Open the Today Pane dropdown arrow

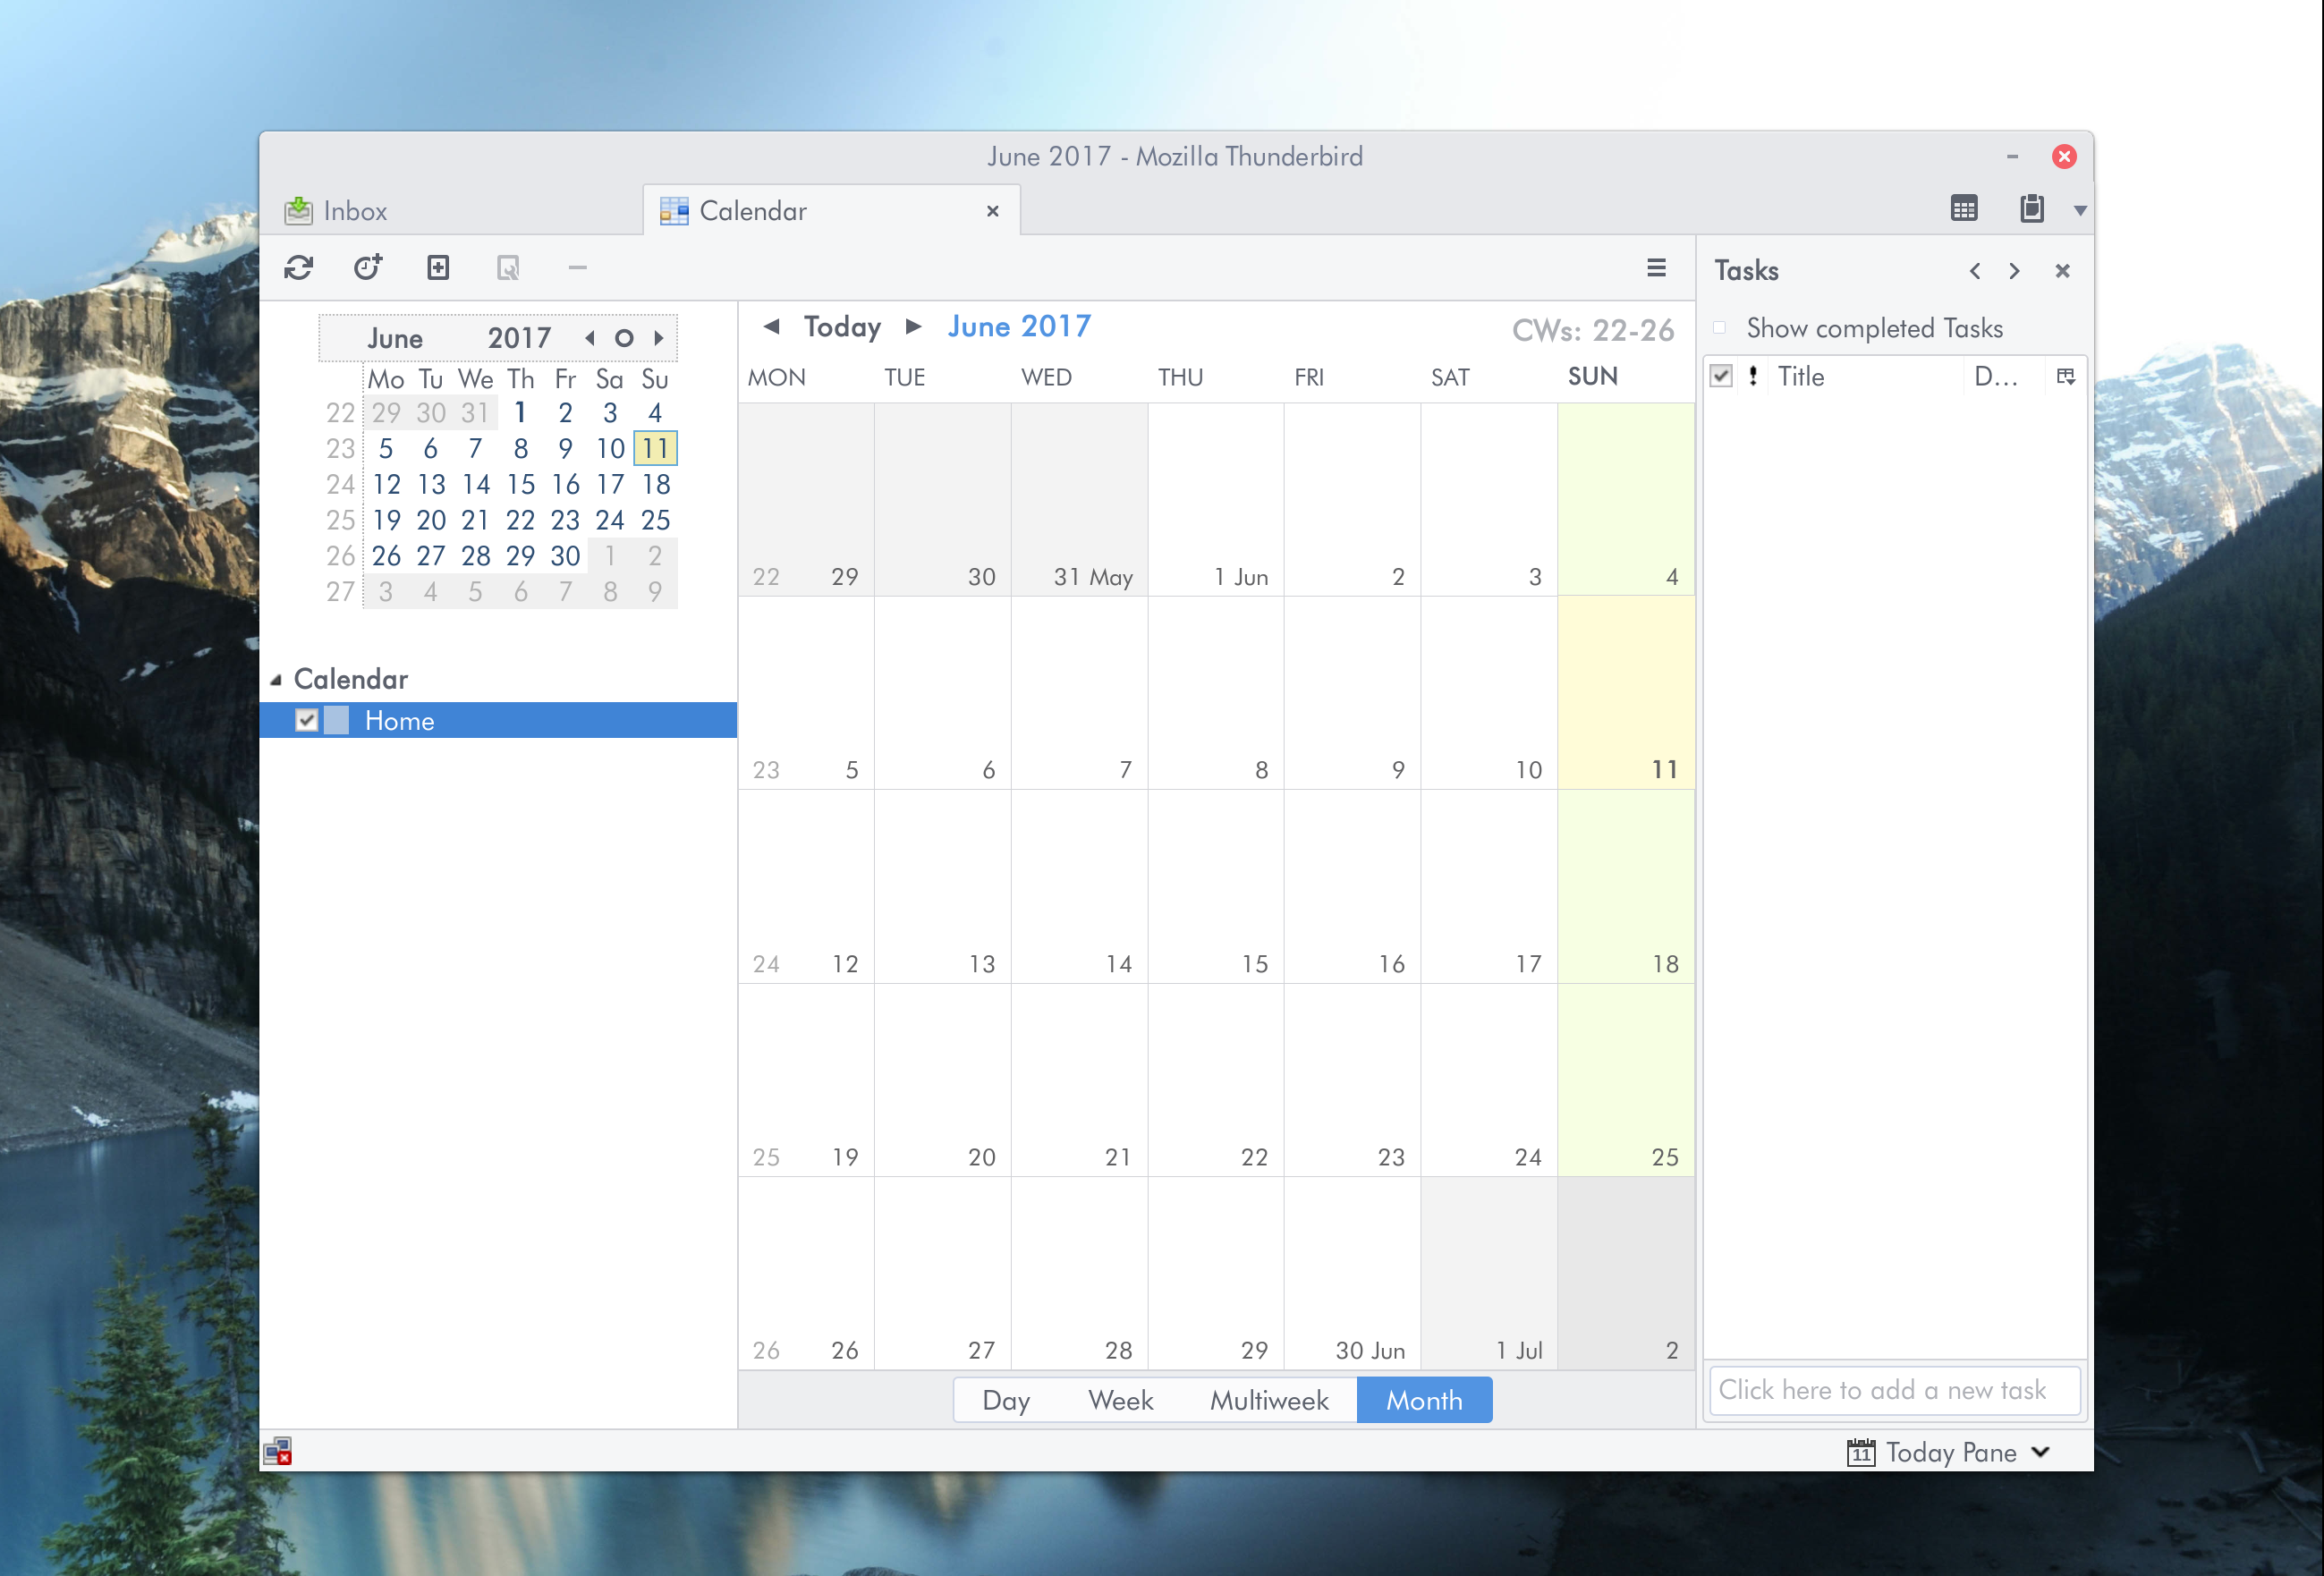[2041, 1452]
